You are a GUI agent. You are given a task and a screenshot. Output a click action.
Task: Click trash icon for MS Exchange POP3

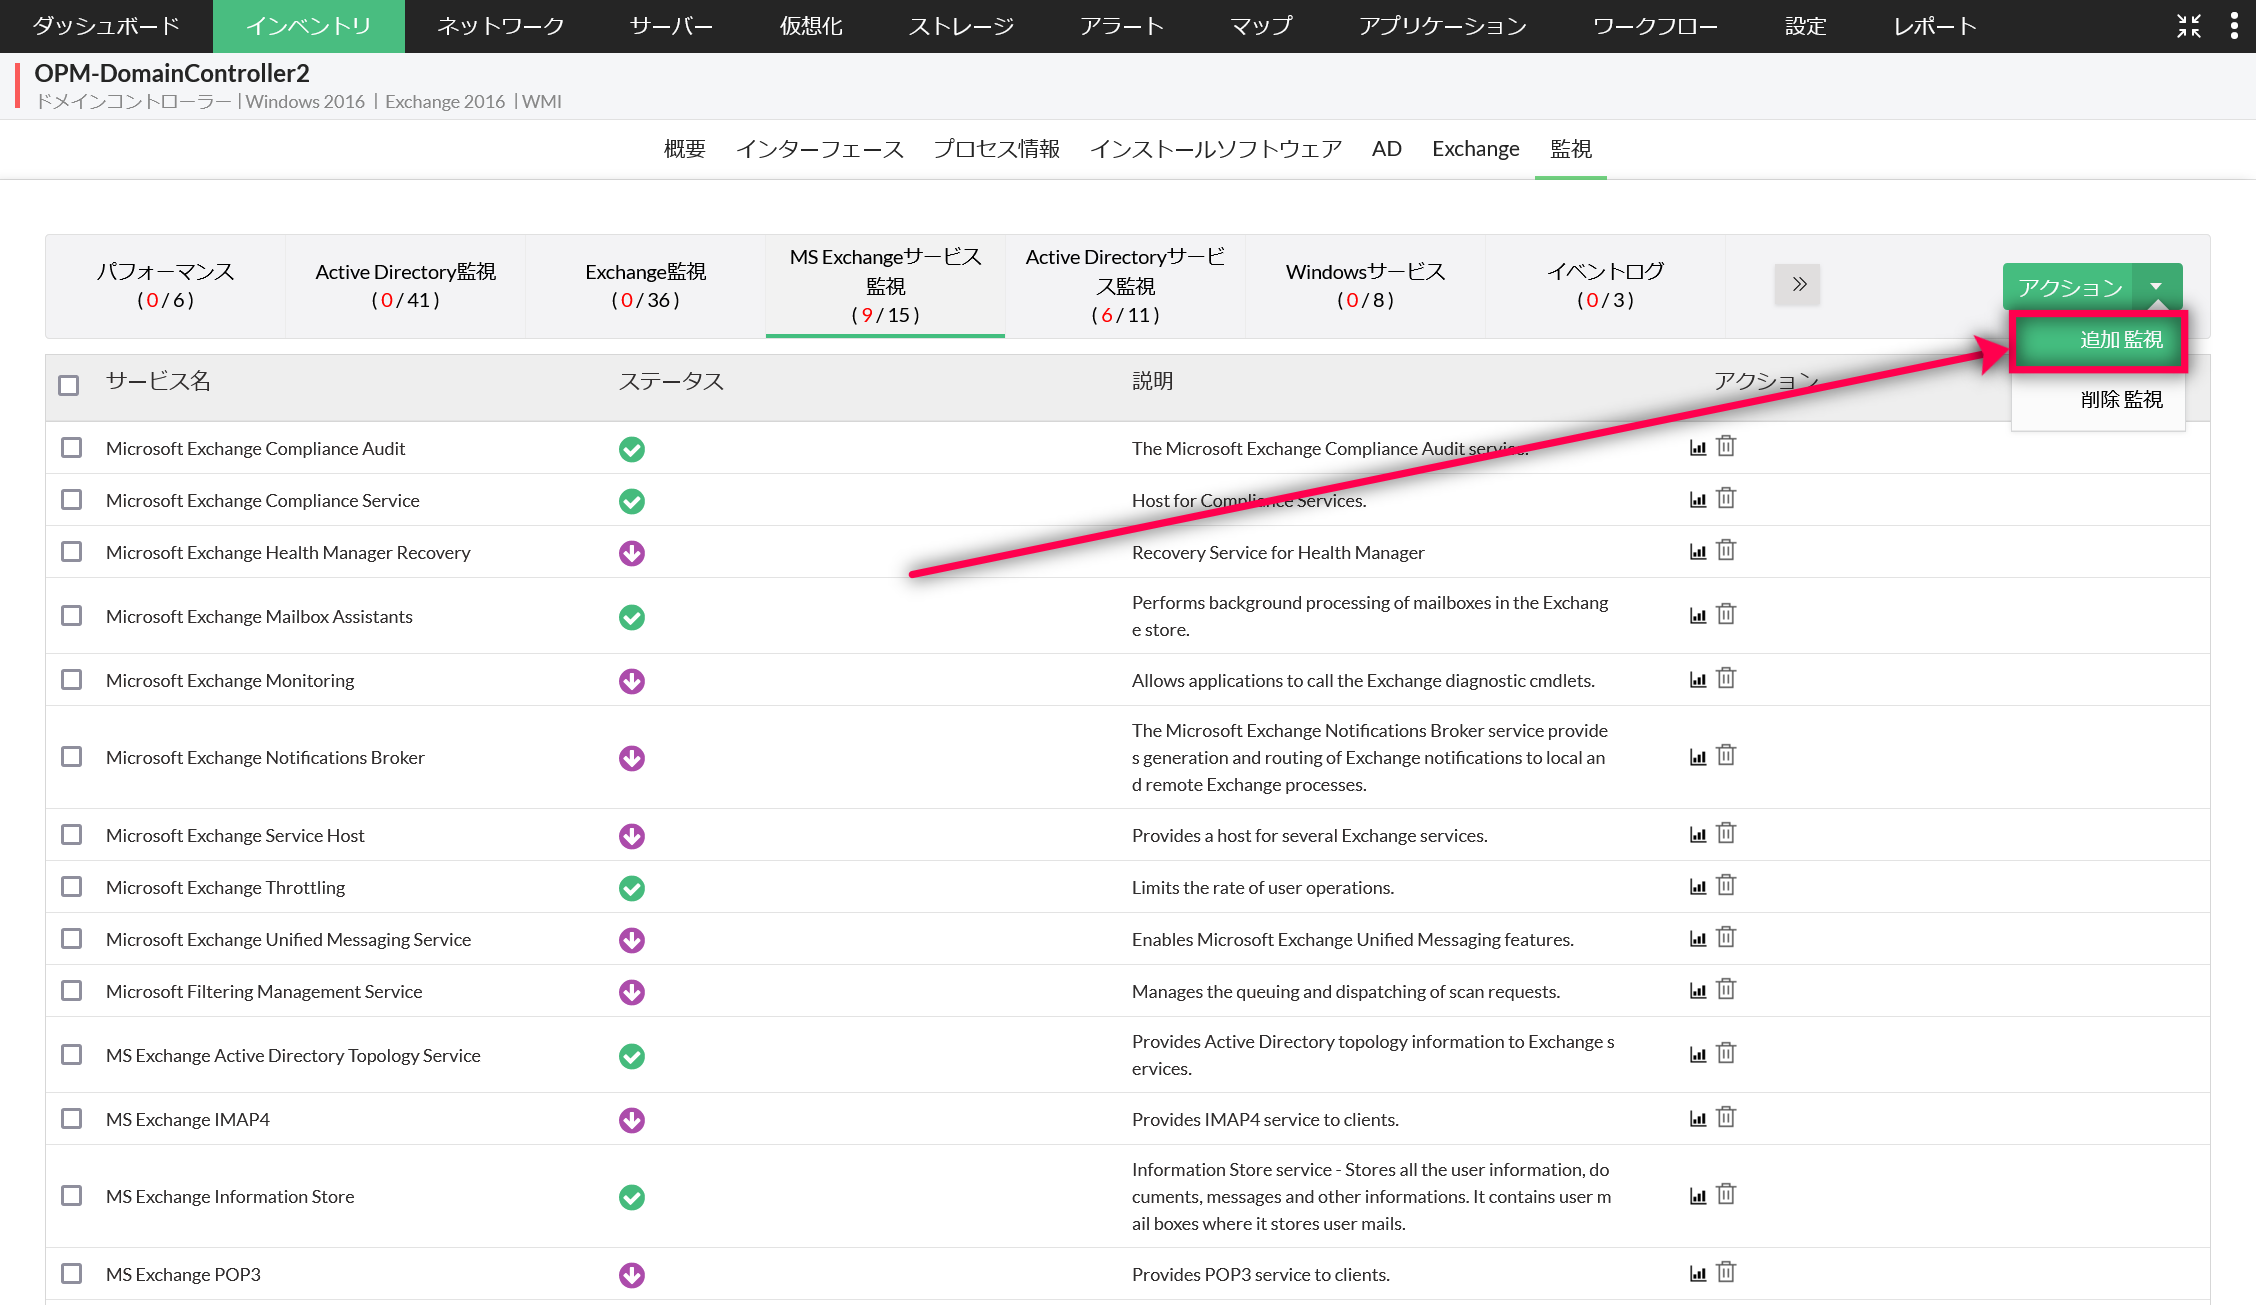1726,1273
